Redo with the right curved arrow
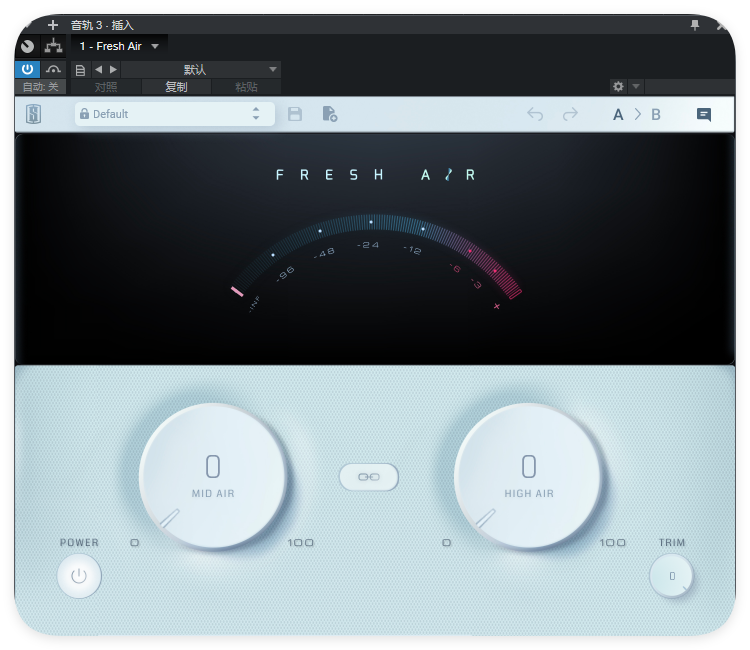The image size is (750, 650). pos(570,114)
